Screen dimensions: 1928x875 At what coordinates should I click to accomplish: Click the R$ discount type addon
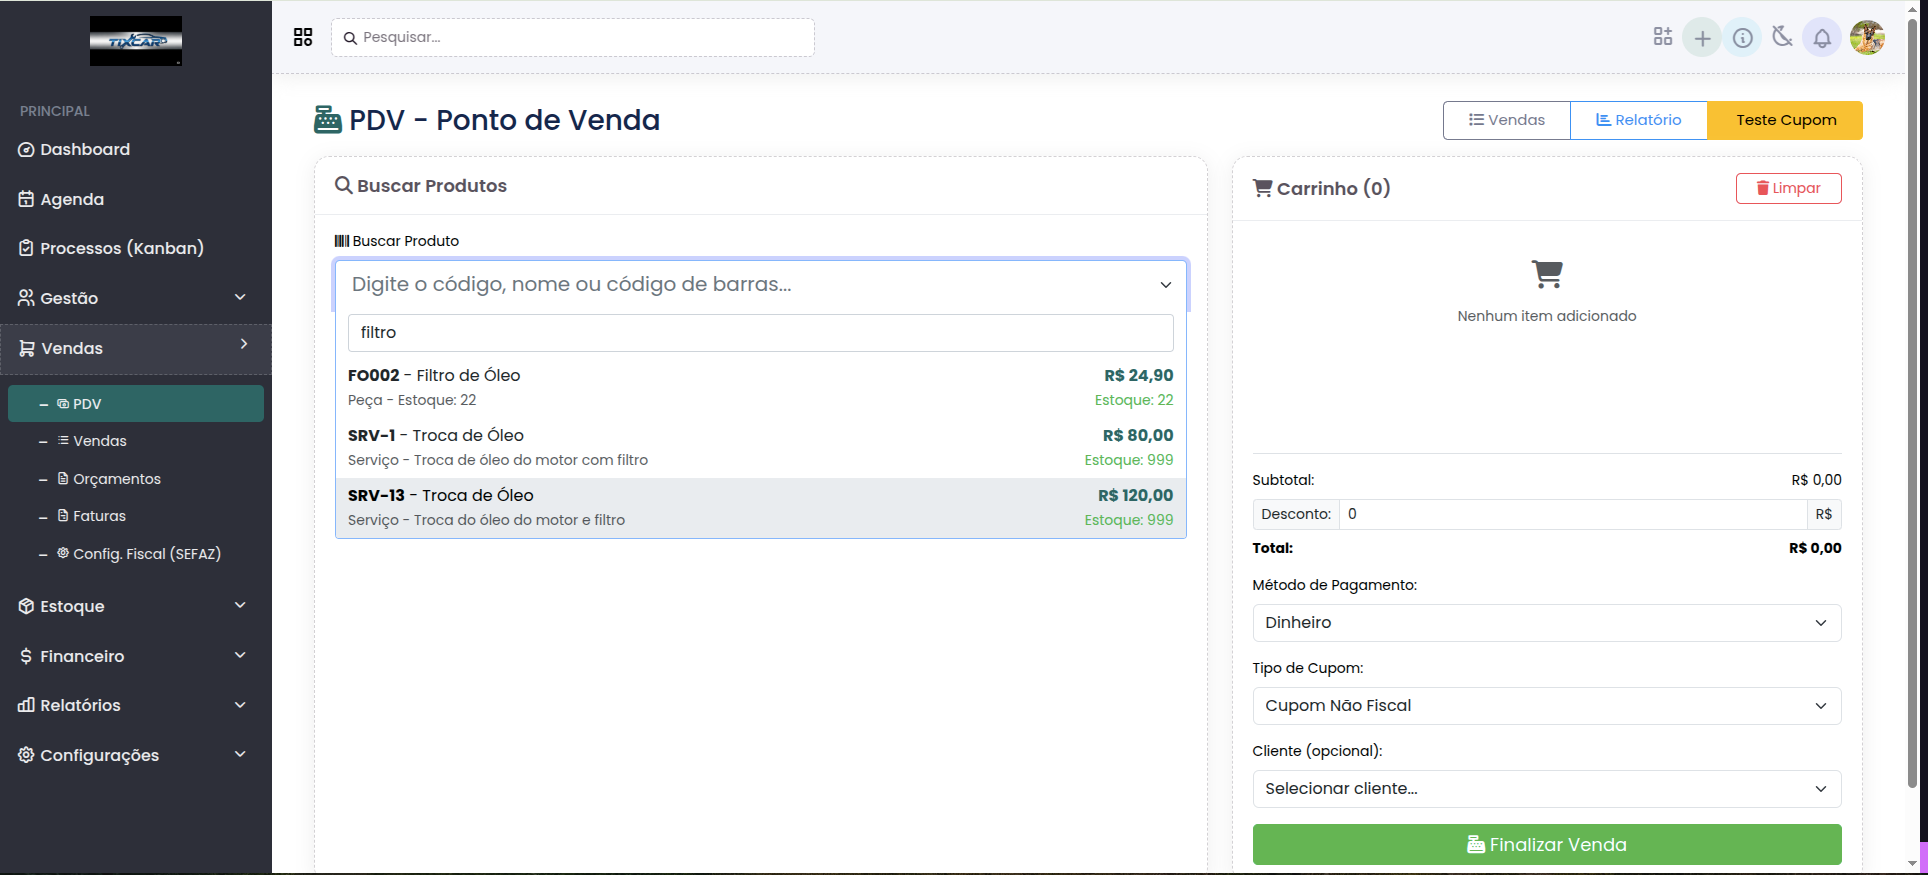1824,514
